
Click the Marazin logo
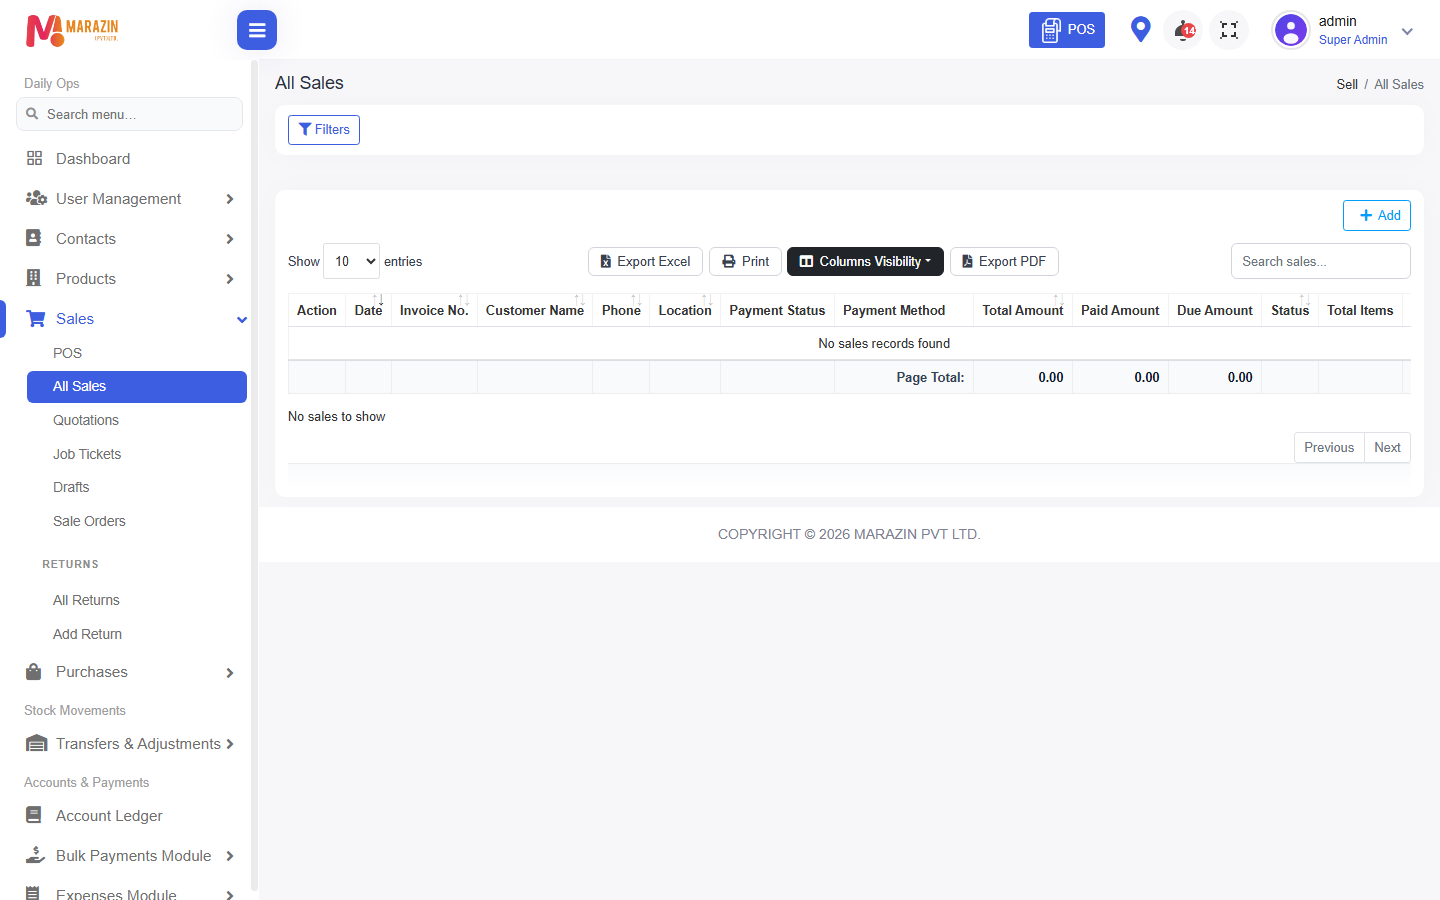point(72,30)
